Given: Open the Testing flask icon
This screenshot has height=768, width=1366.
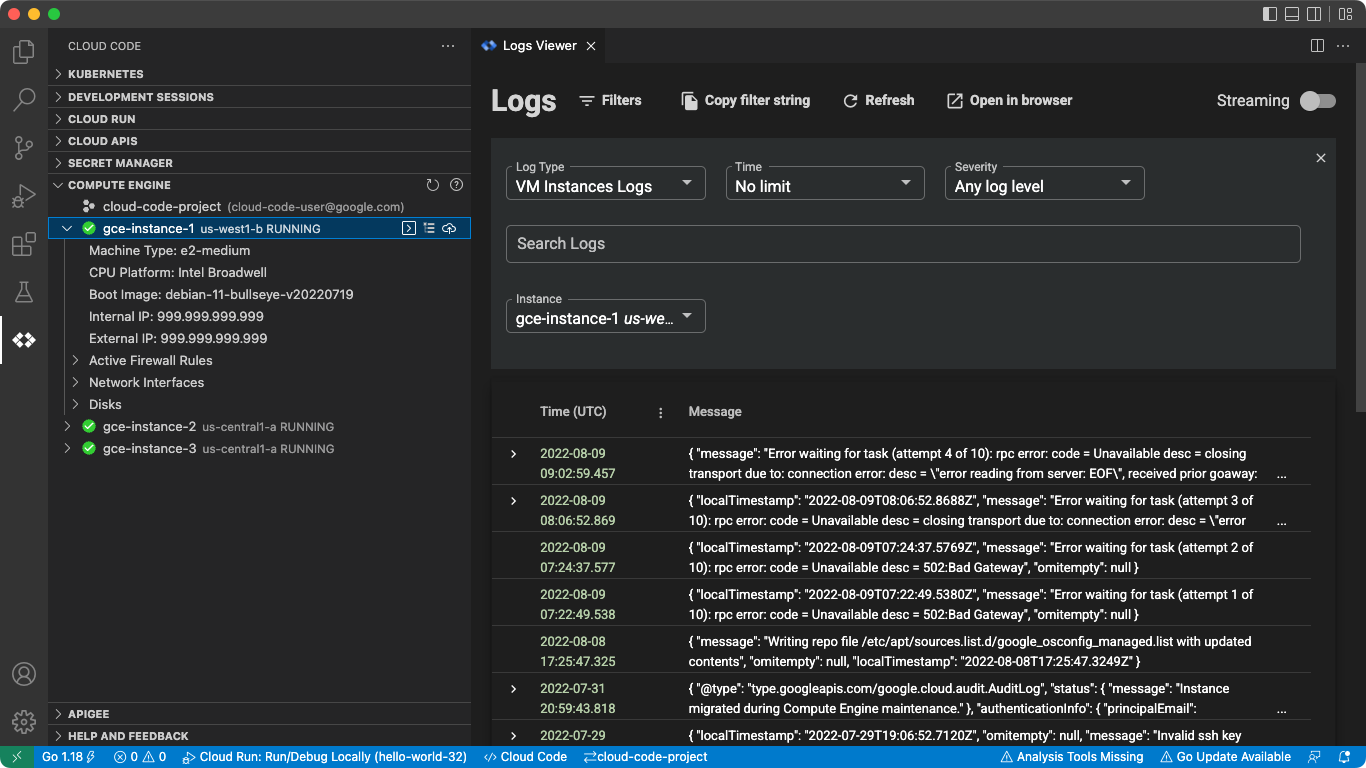Looking at the screenshot, I should pyautogui.click(x=24, y=292).
